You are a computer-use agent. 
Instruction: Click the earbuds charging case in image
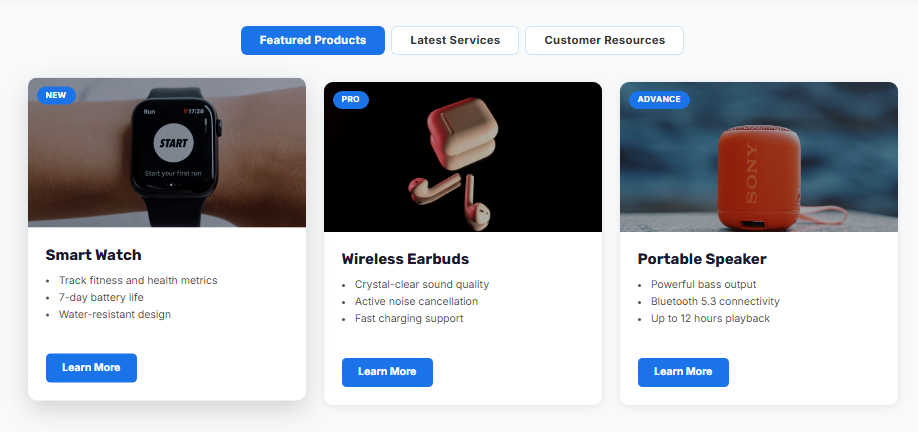click(463, 132)
